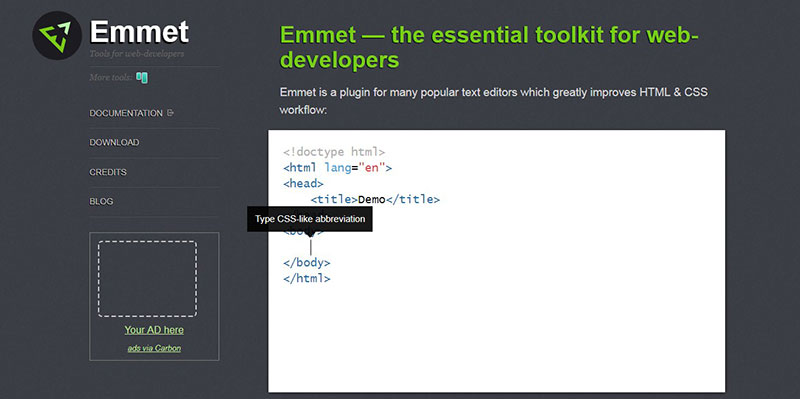The width and height of the screenshot is (800, 399).
Task: Click the "Type CSS-like abbreviation" tooltip
Action: [310, 219]
